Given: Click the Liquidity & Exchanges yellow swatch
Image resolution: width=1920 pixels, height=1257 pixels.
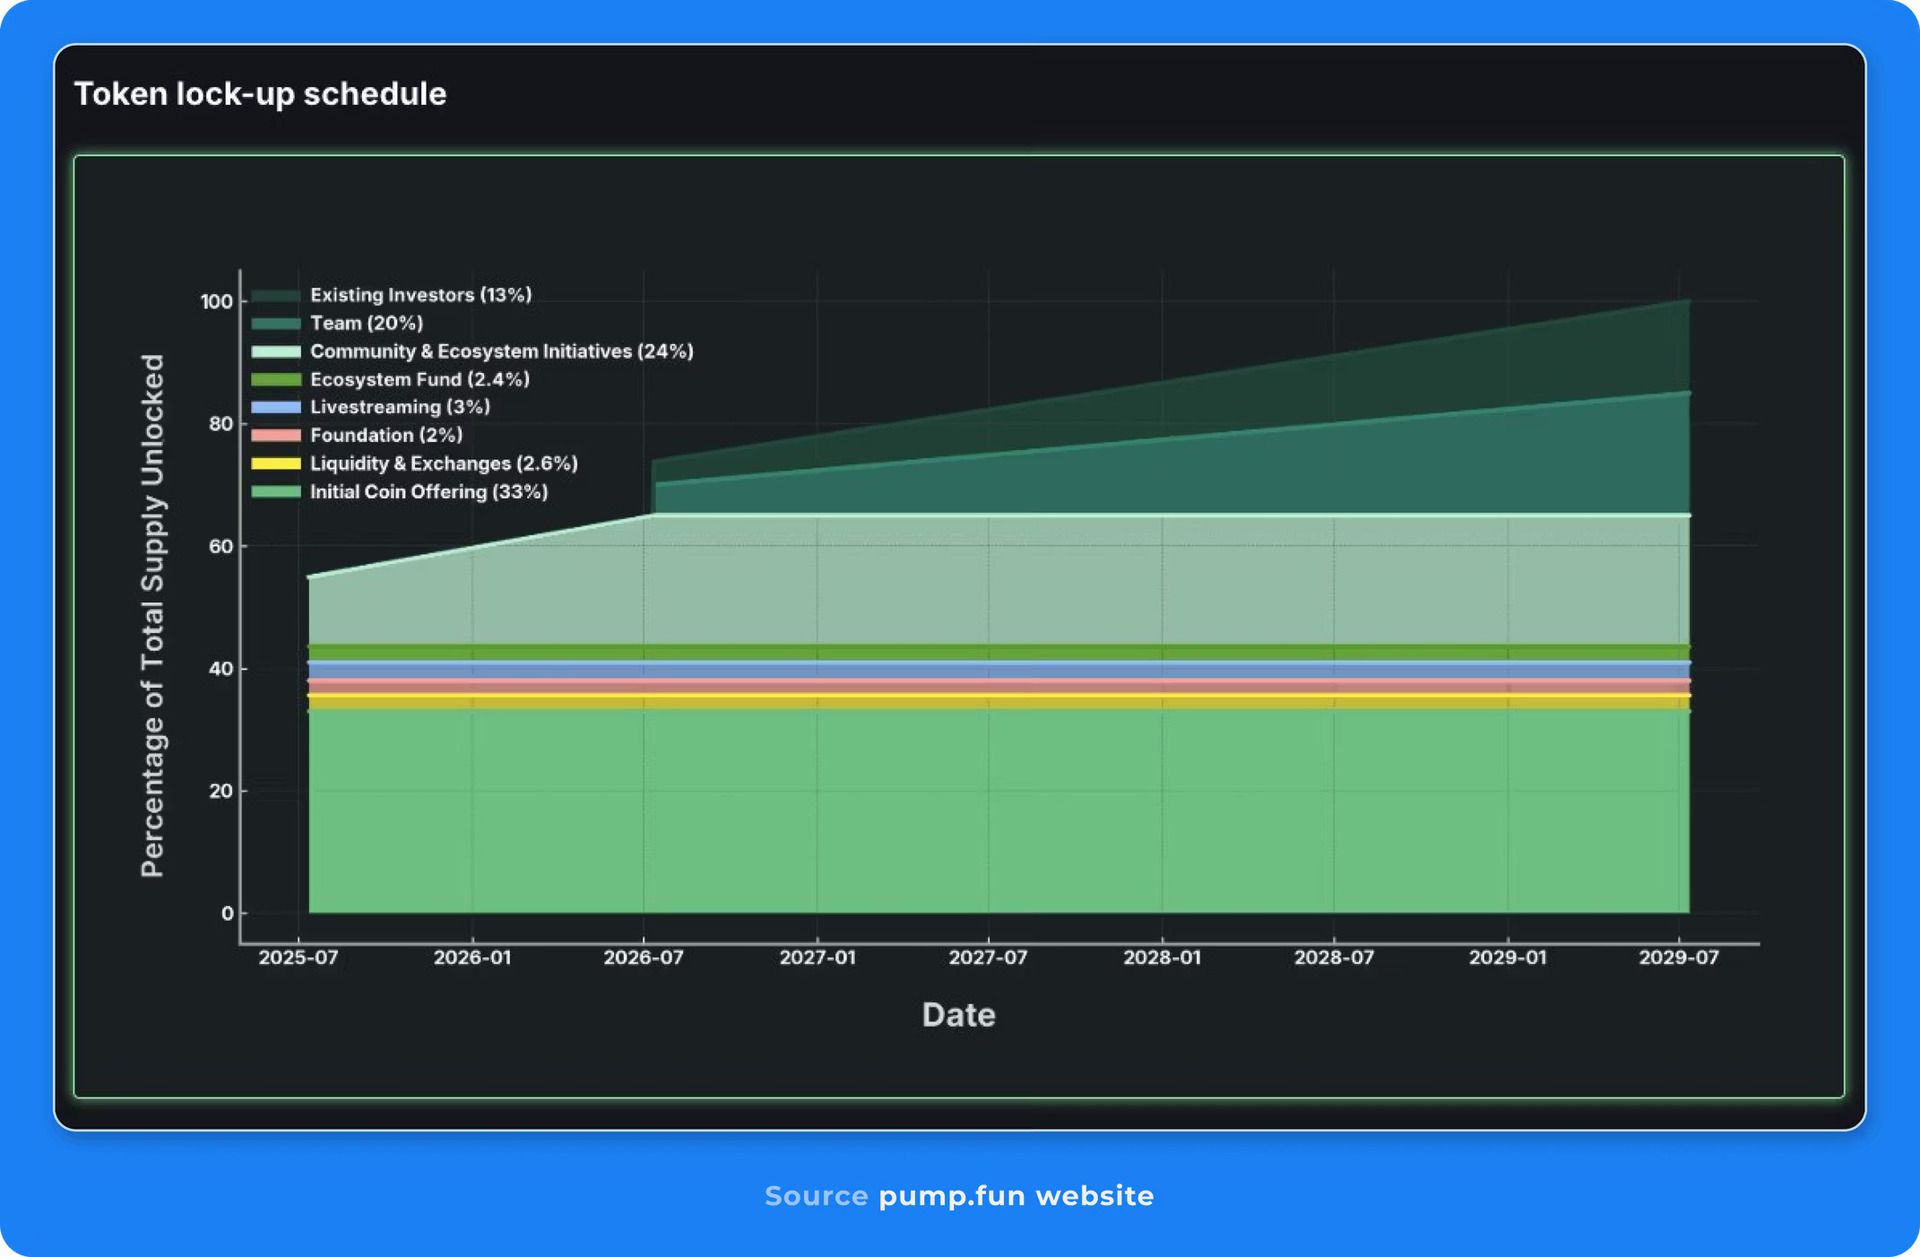Looking at the screenshot, I should 275,463.
